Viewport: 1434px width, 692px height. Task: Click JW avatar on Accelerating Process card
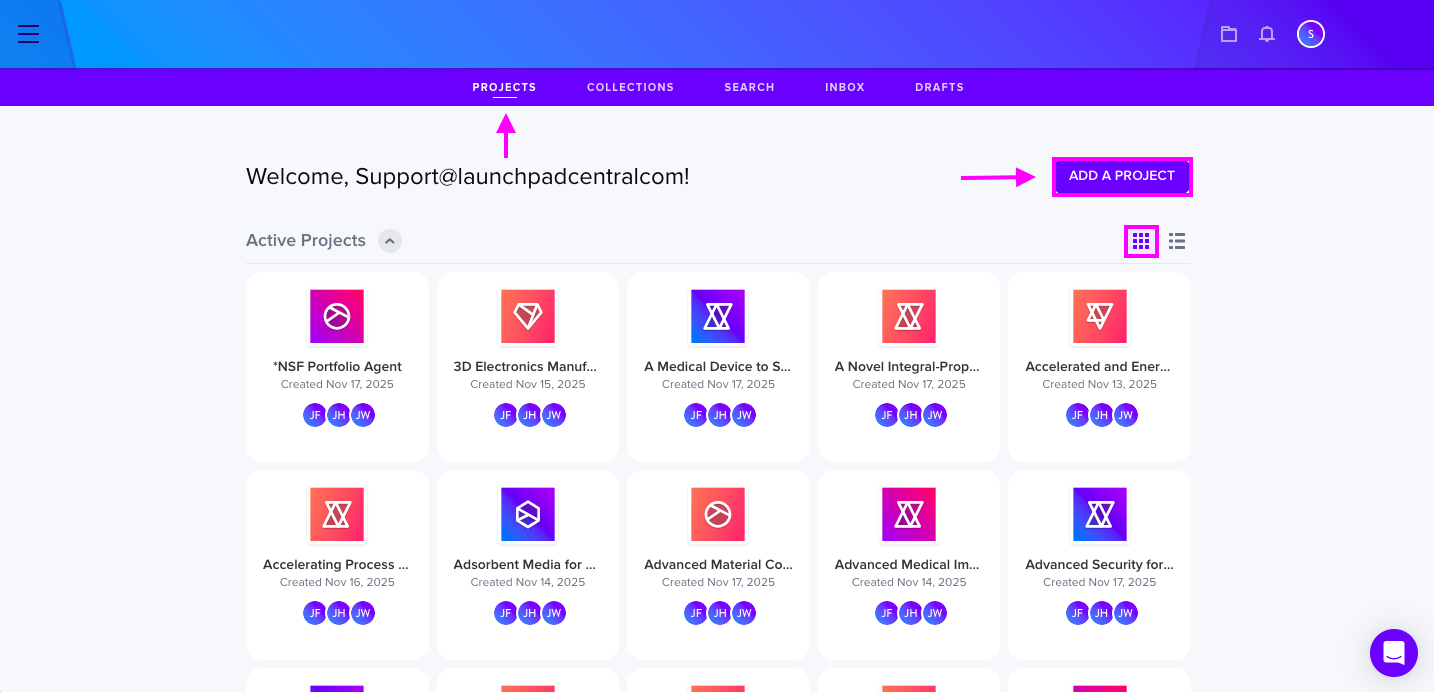pos(362,613)
